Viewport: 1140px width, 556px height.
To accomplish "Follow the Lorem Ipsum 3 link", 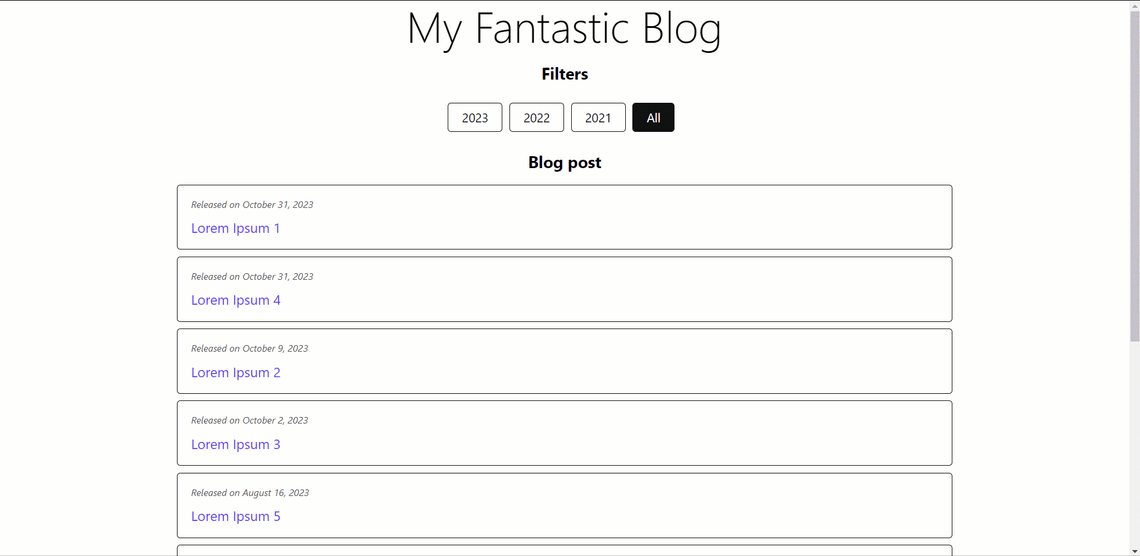I will (x=236, y=444).
